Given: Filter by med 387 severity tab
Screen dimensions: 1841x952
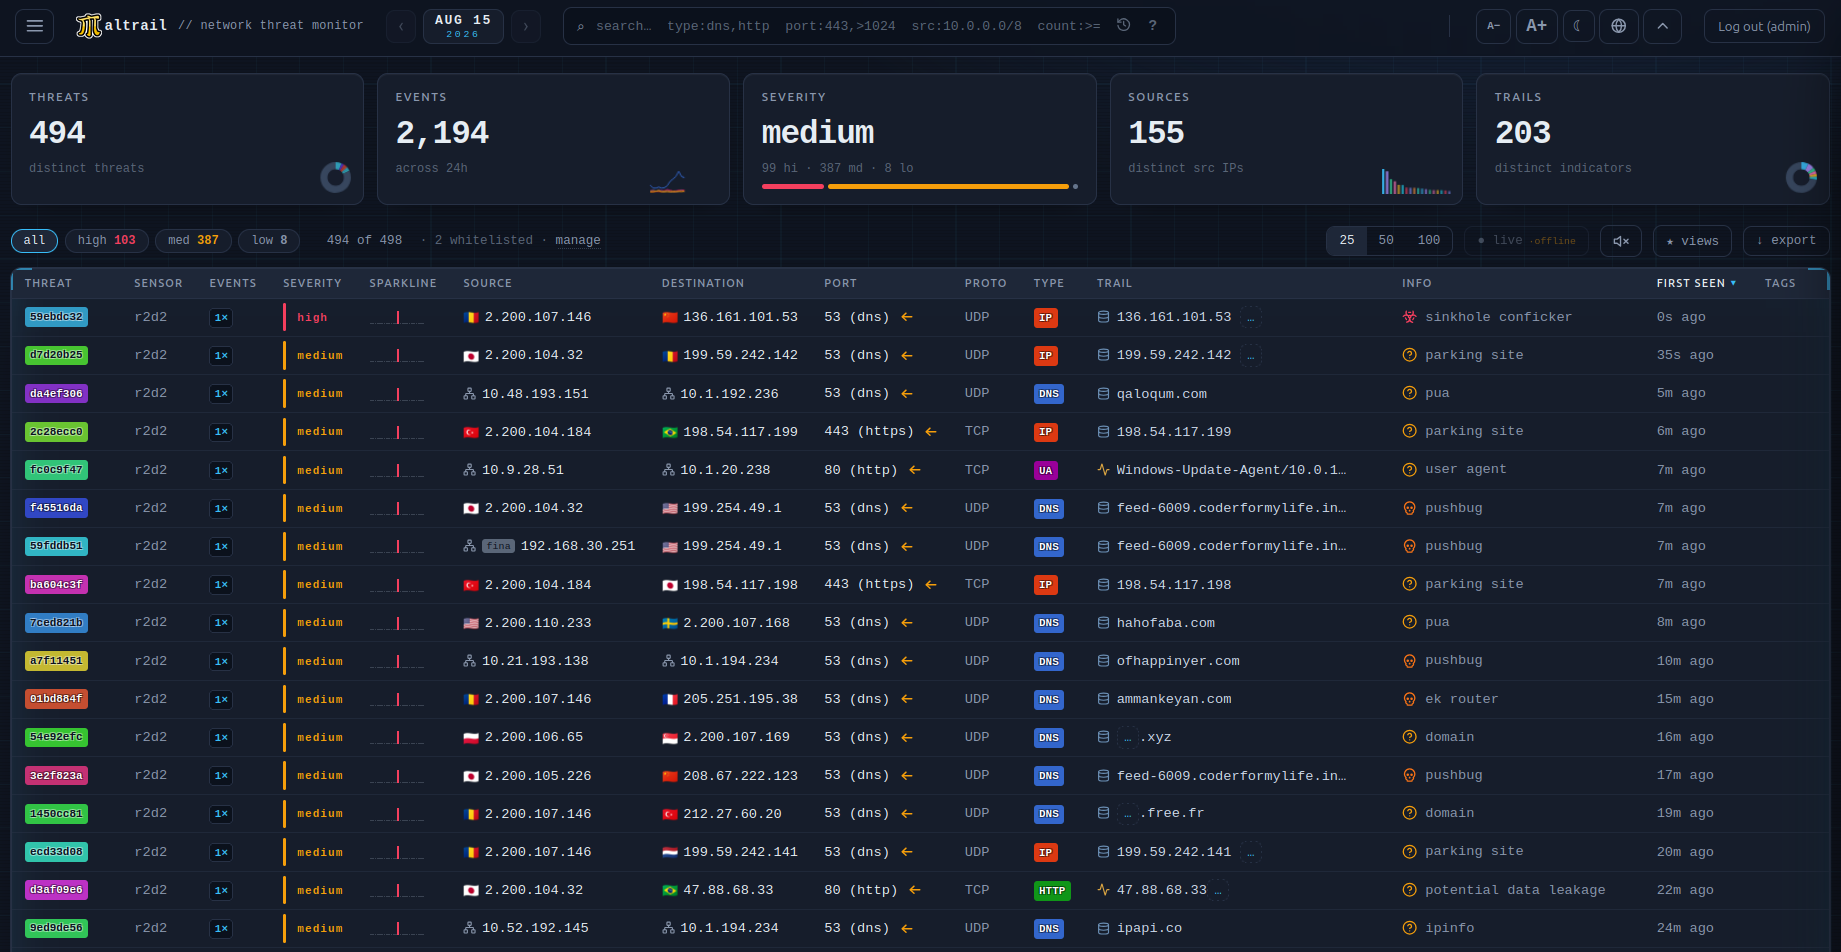Looking at the screenshot, I should (193, 240).
